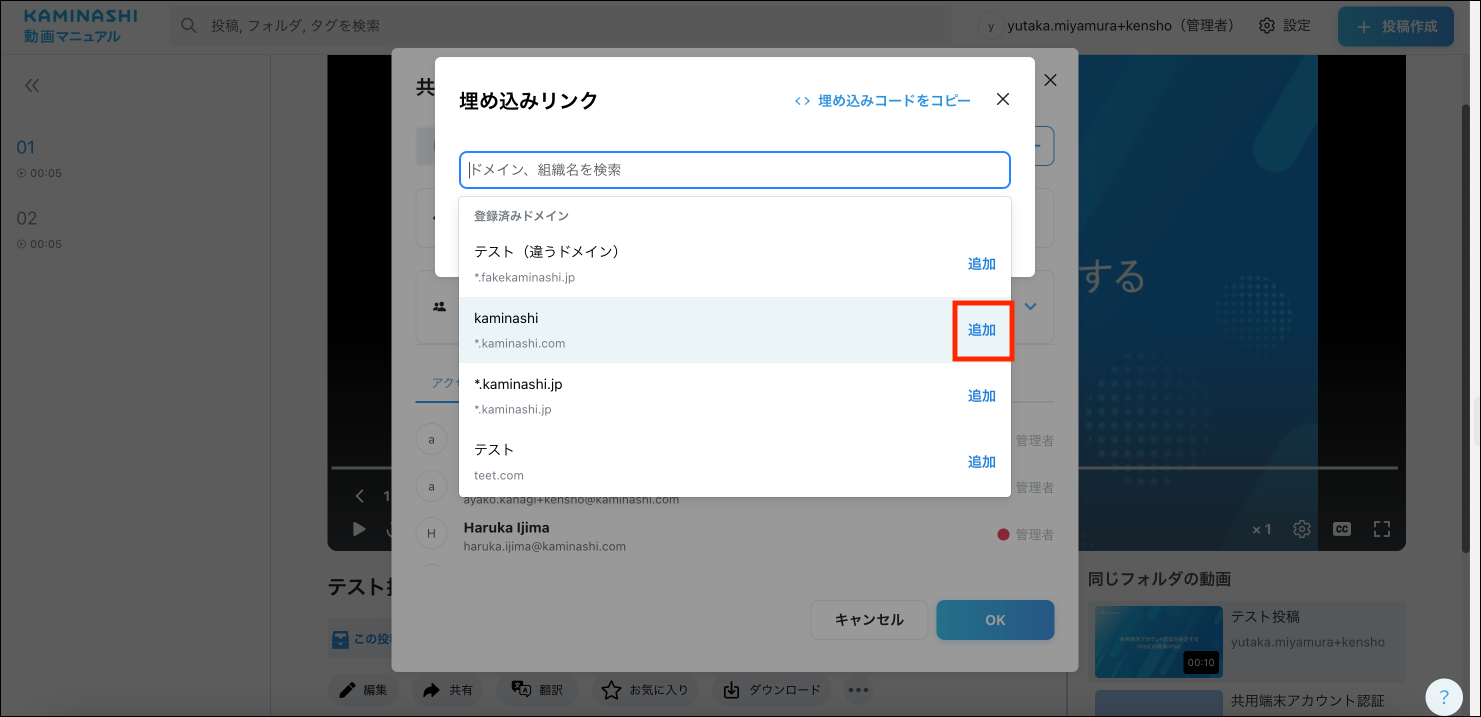Go to the previous chapter in player

click(x=360, y=496)
